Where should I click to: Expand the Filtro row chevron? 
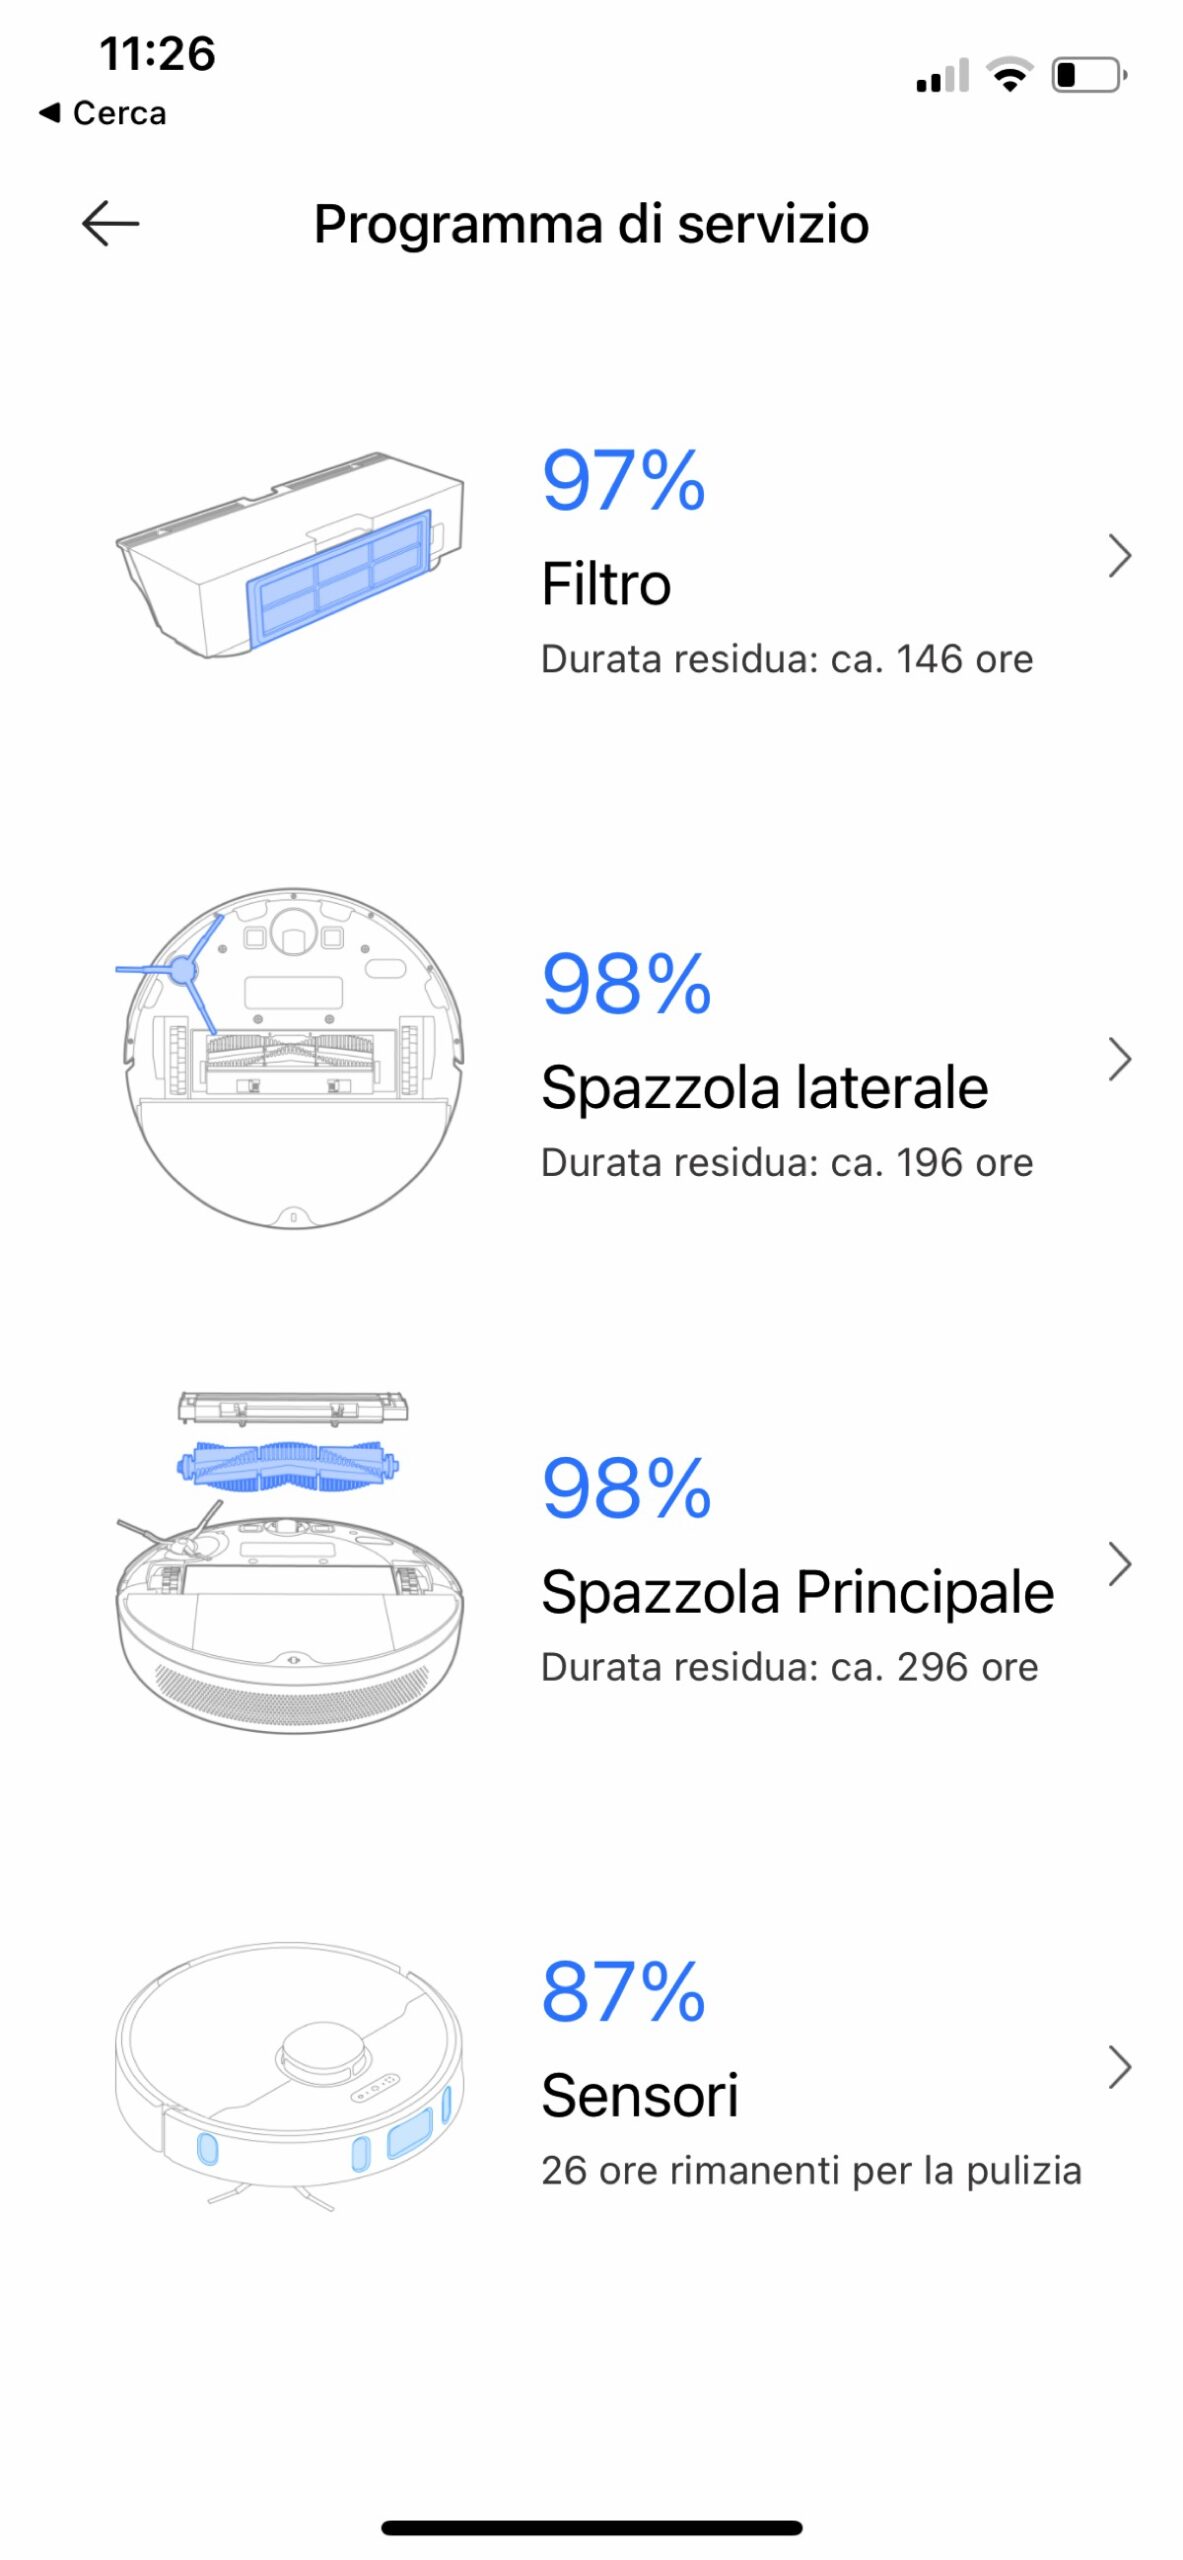(x=1119, y=556)
